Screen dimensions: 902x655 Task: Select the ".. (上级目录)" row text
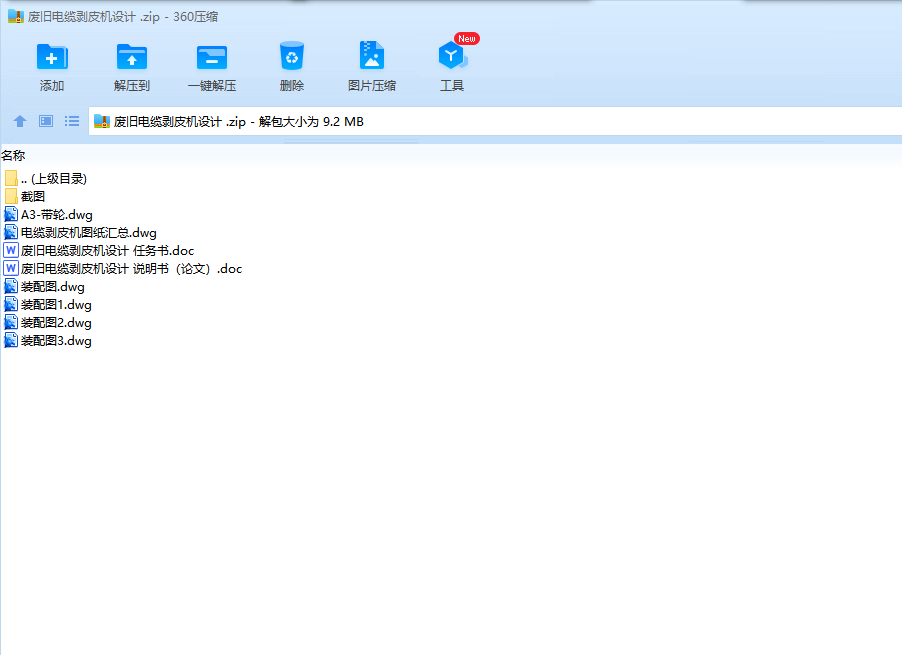[x=54, y=179]
